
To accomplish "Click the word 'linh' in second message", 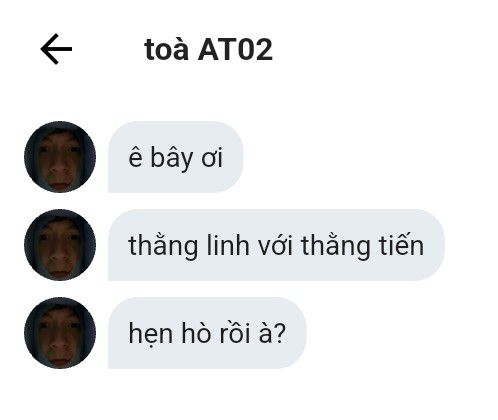I will pos(228,246).
